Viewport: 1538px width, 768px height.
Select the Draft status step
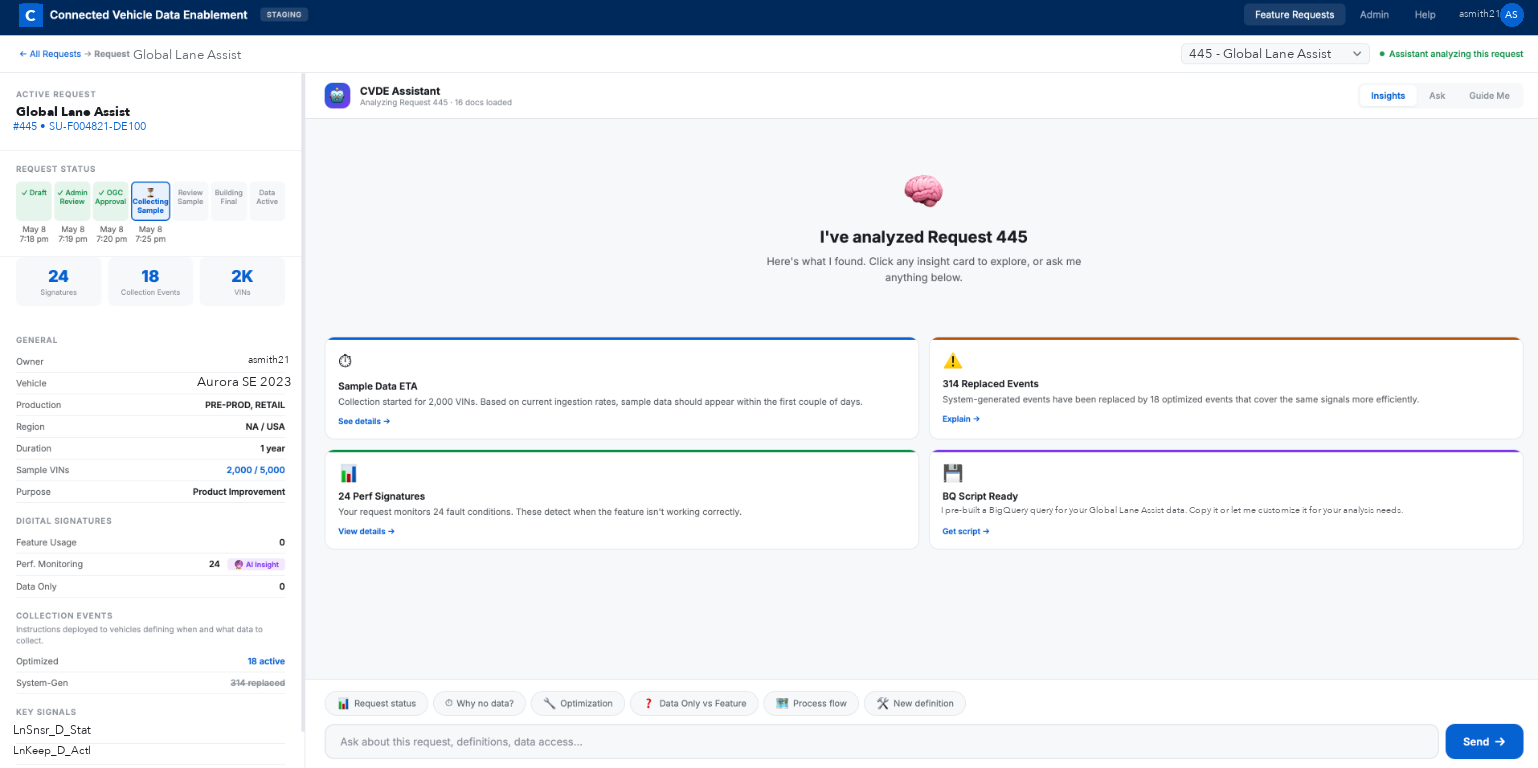coord(34,201)
